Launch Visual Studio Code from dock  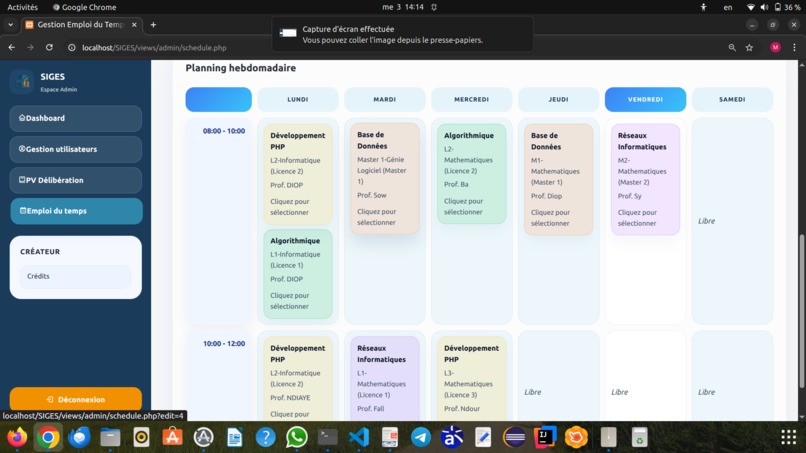(x=359, y=438)
